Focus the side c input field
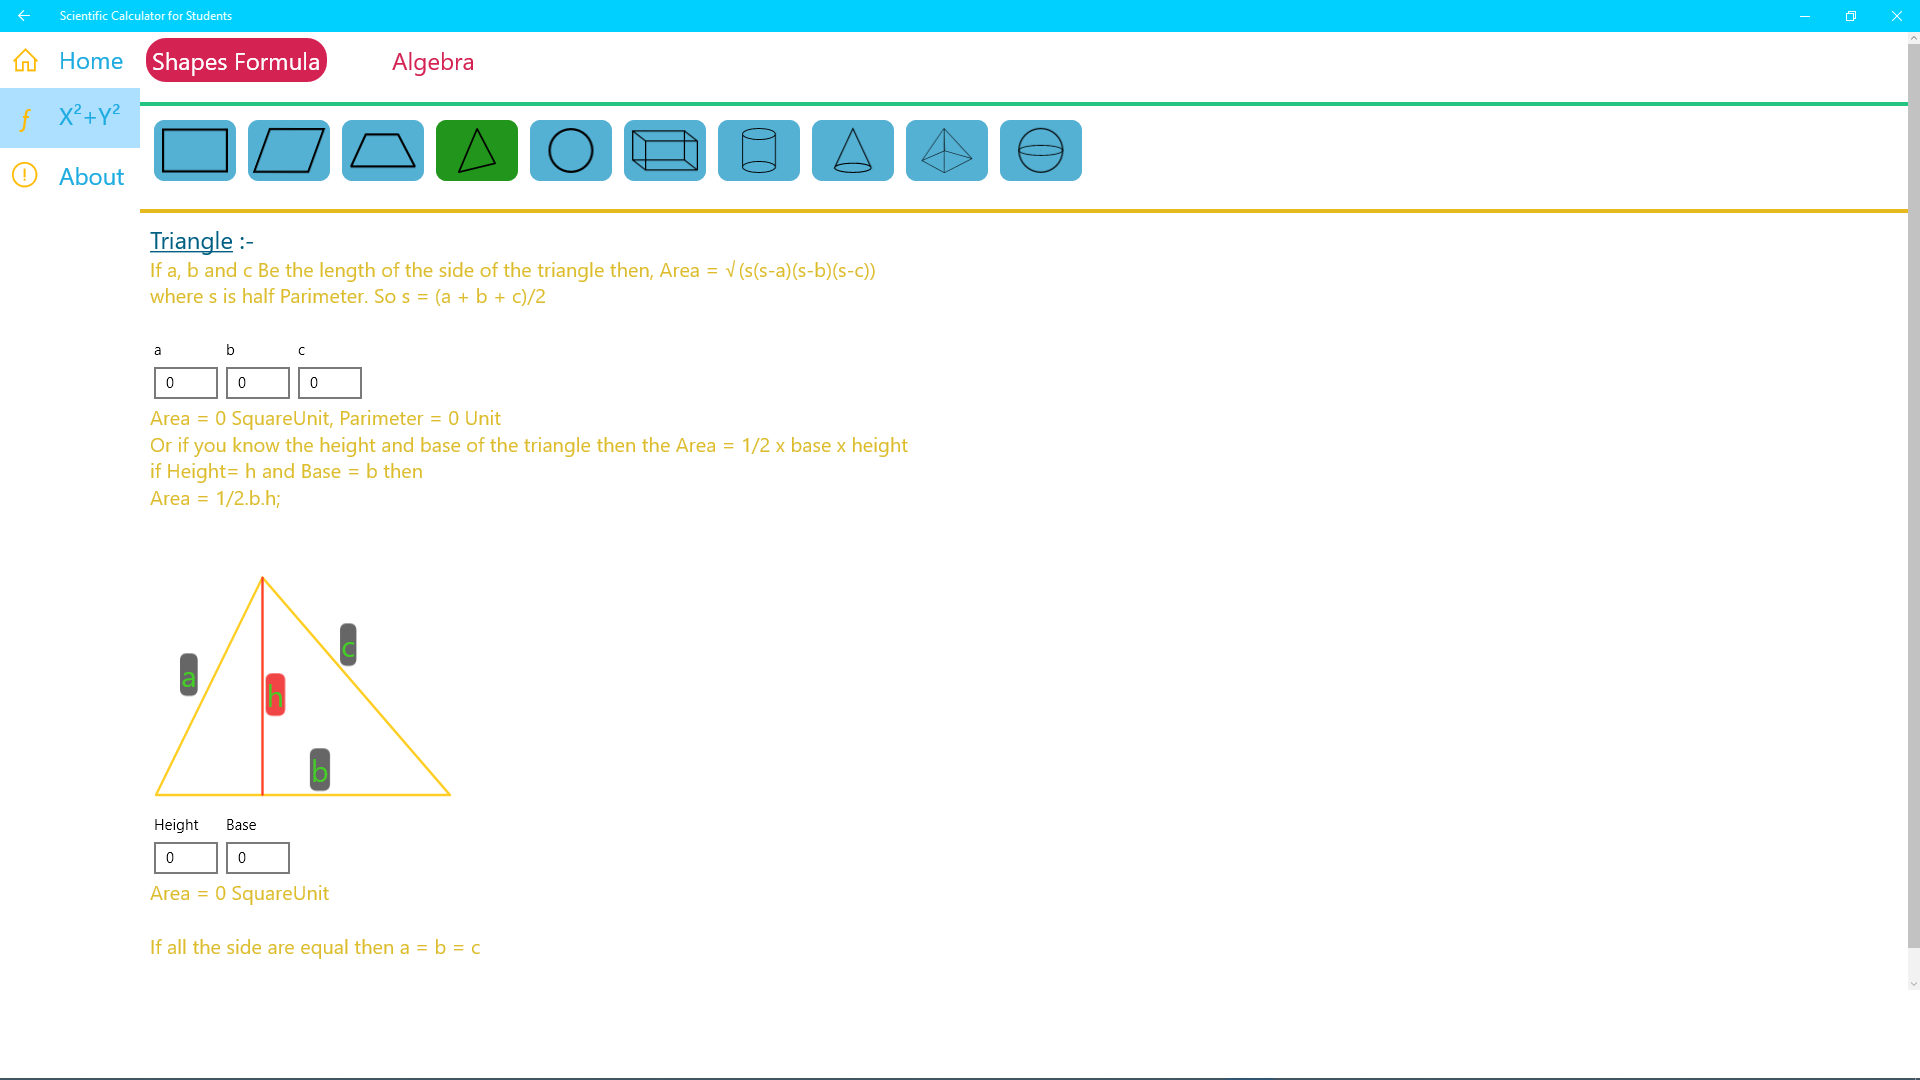 coord(330,383)
